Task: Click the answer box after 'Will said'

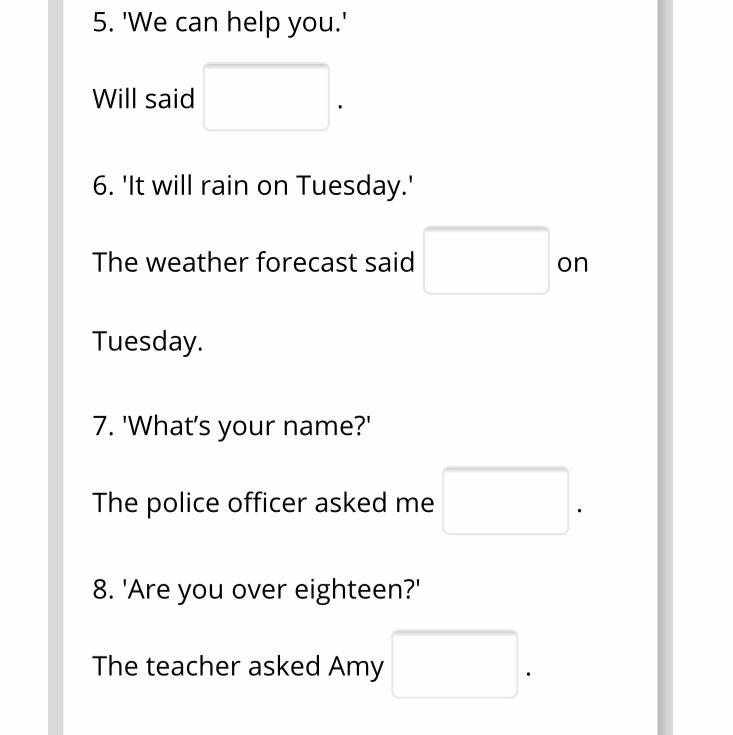Action: [x=266, y=97]
